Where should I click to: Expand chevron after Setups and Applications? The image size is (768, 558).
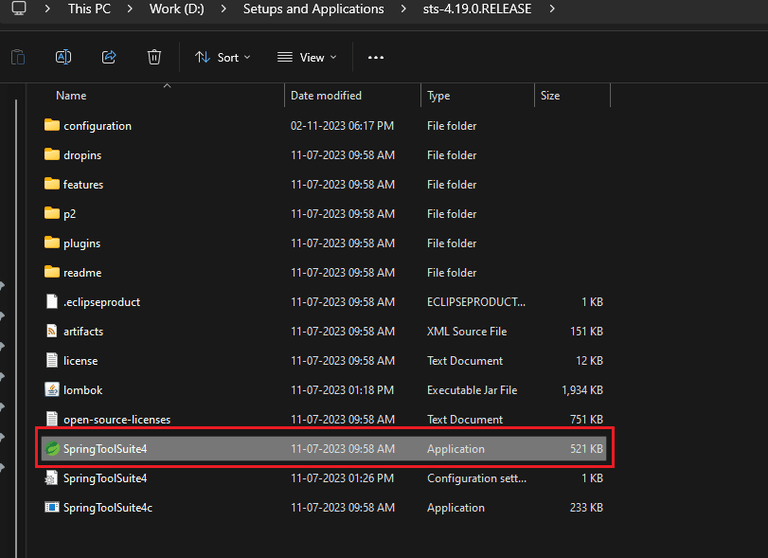[x=403, y=9]
